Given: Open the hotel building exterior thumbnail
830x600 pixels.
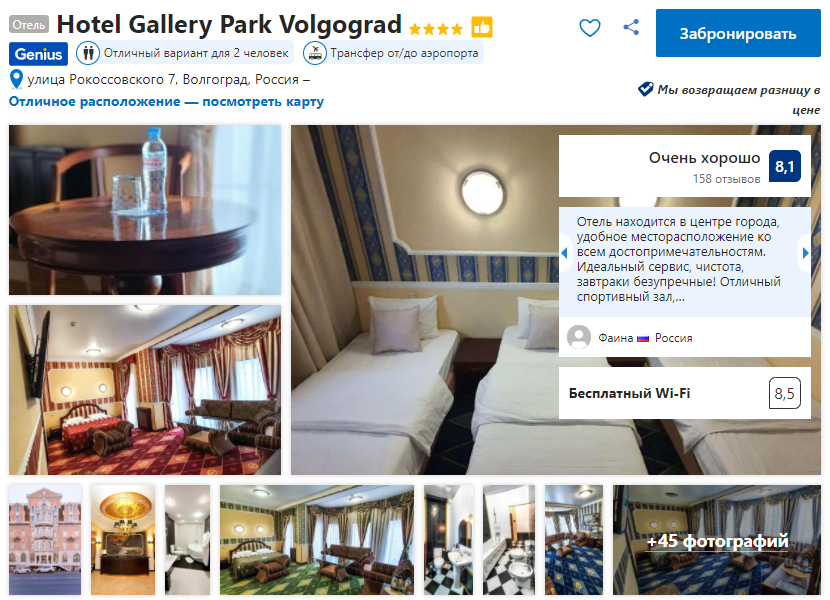Looking at the screenshot, I should pyautogui.click(x=45, y=540).
